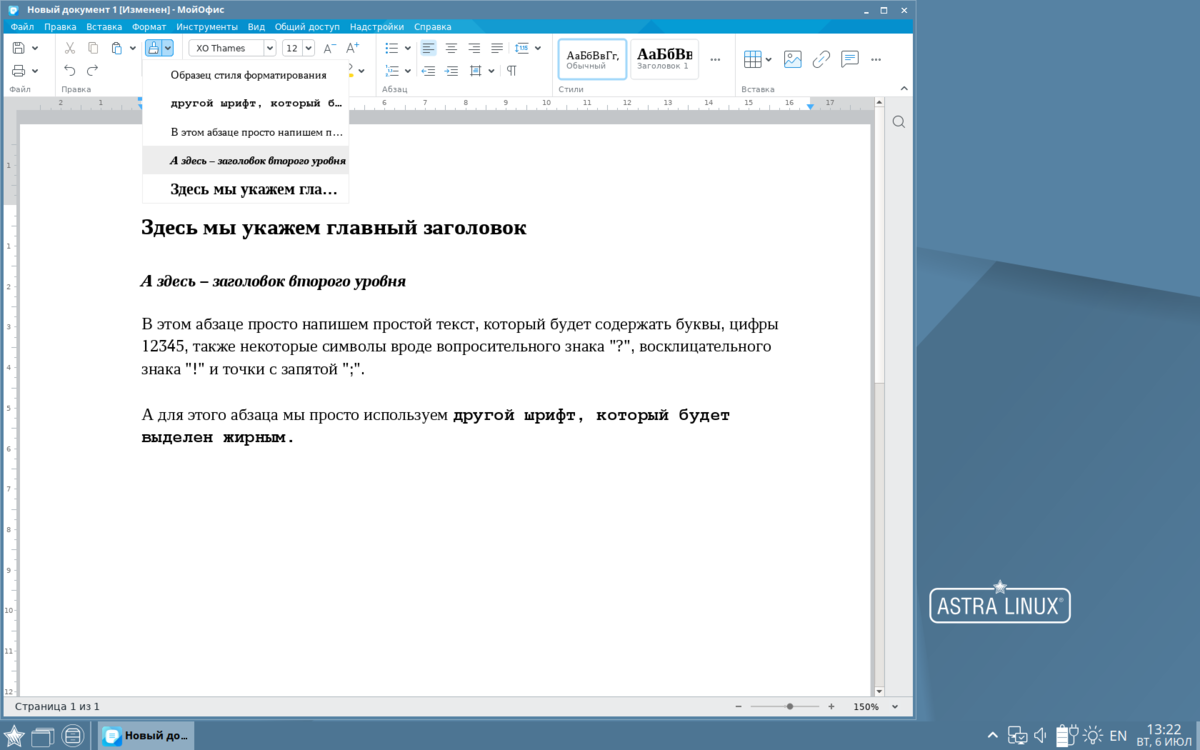Insert an image into the document
Screen dimensions: 1200x750
(792, 59)
